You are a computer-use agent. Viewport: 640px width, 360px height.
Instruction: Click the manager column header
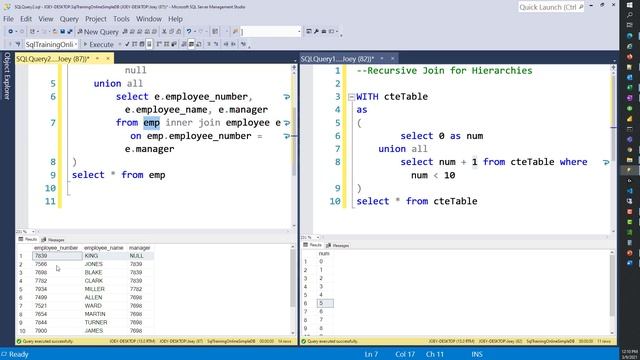pyautogui.click(x=140, y=248)
